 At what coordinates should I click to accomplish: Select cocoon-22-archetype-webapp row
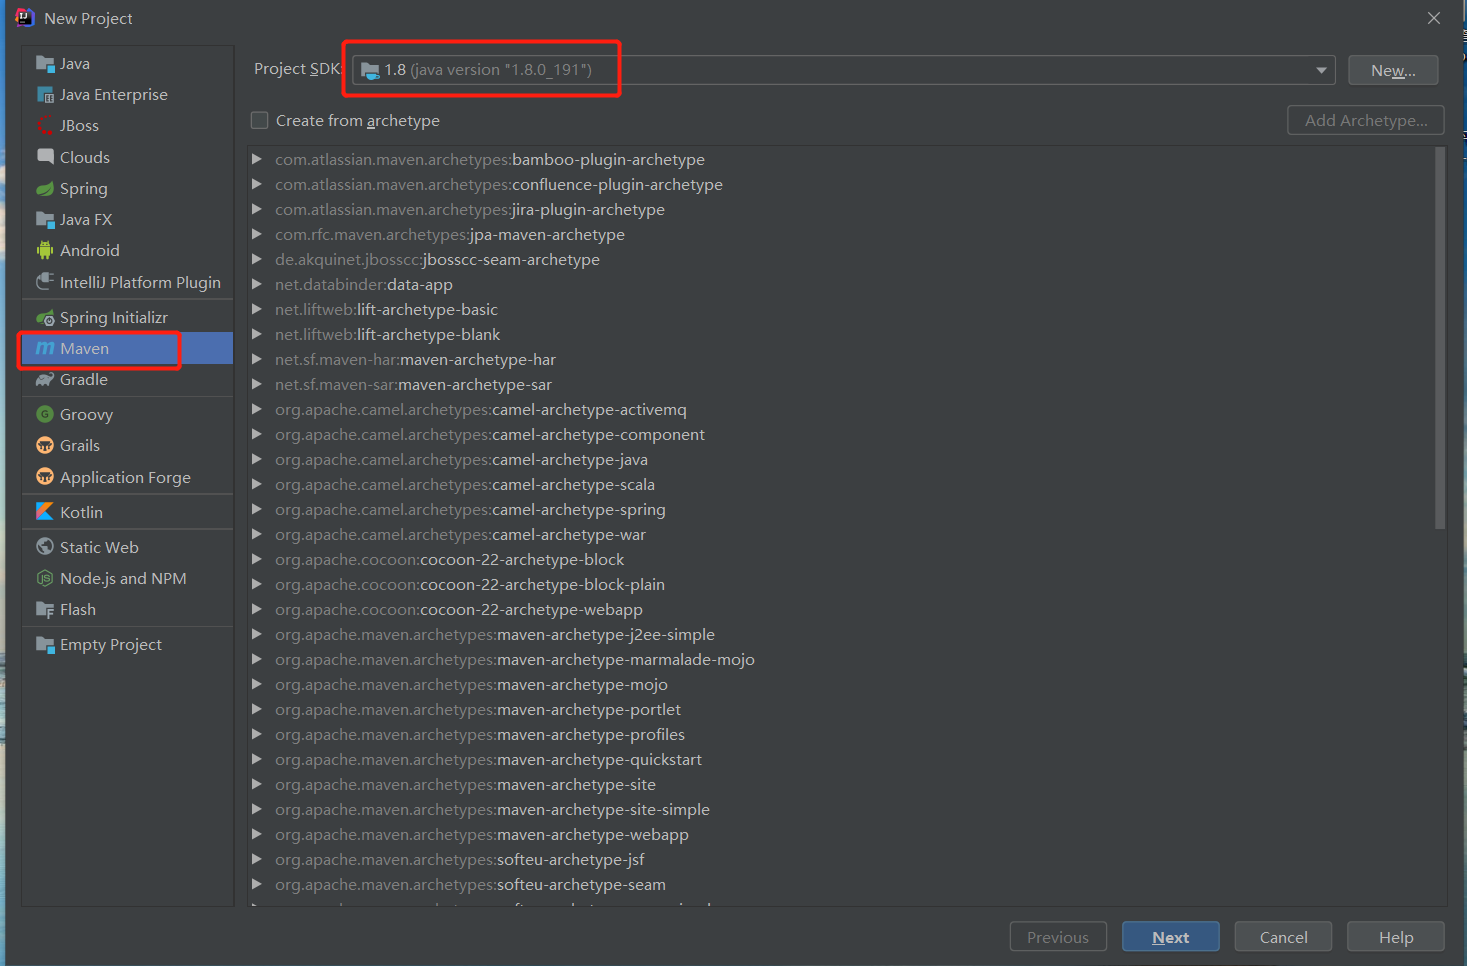click(841, 609)
